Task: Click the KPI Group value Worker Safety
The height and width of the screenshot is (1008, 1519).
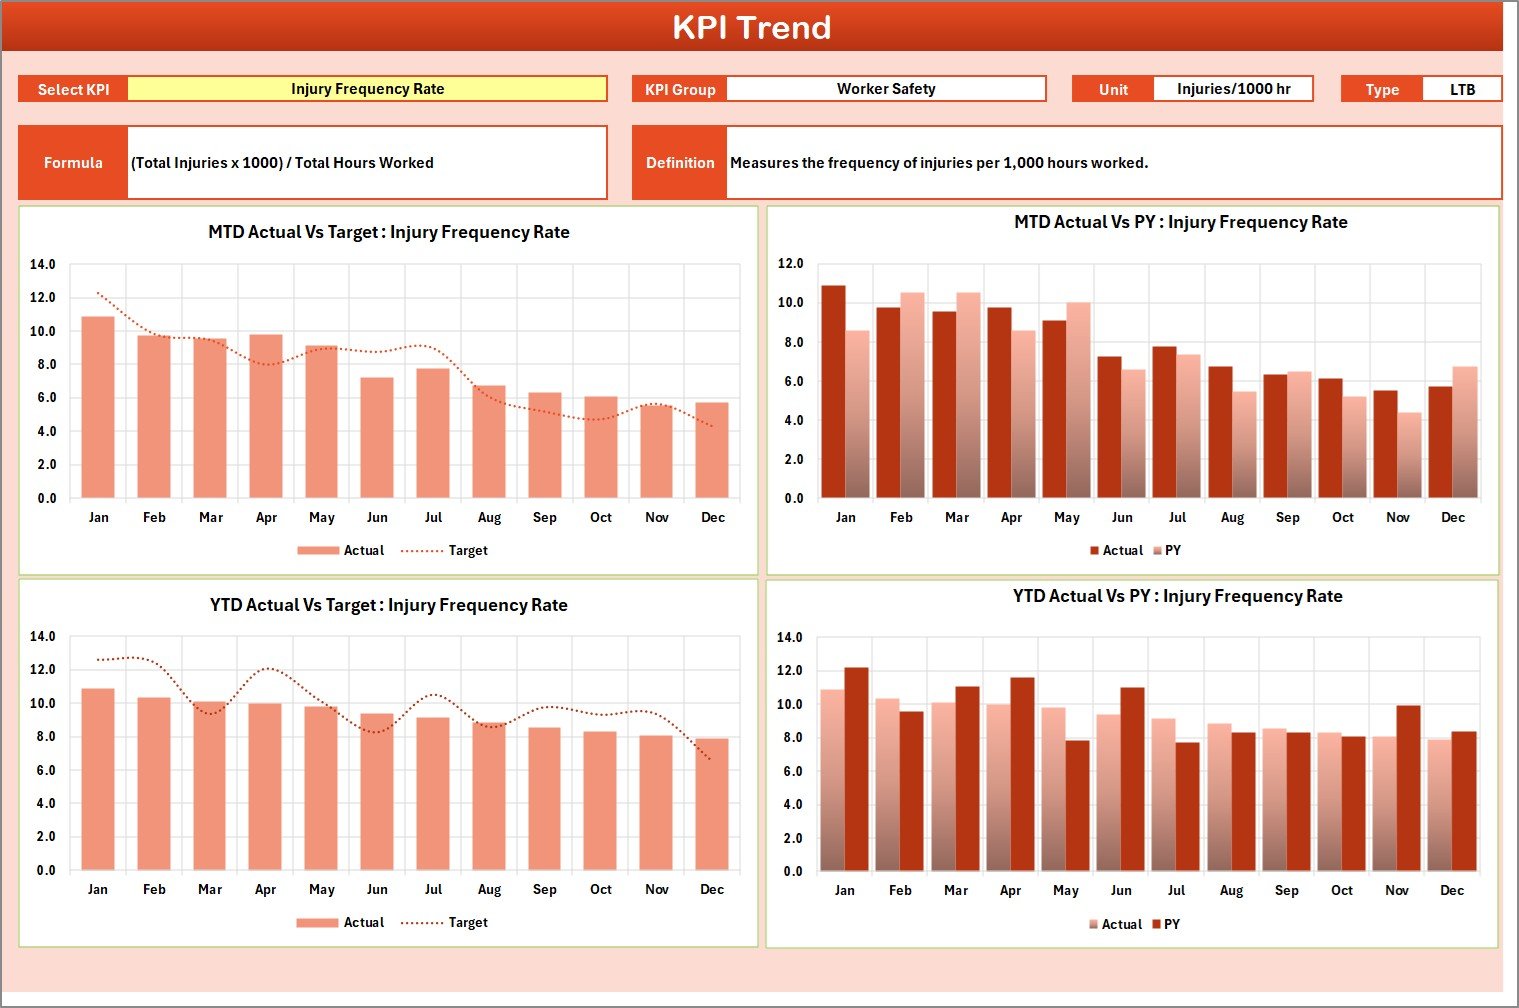Action: click(x=886, y=88)
